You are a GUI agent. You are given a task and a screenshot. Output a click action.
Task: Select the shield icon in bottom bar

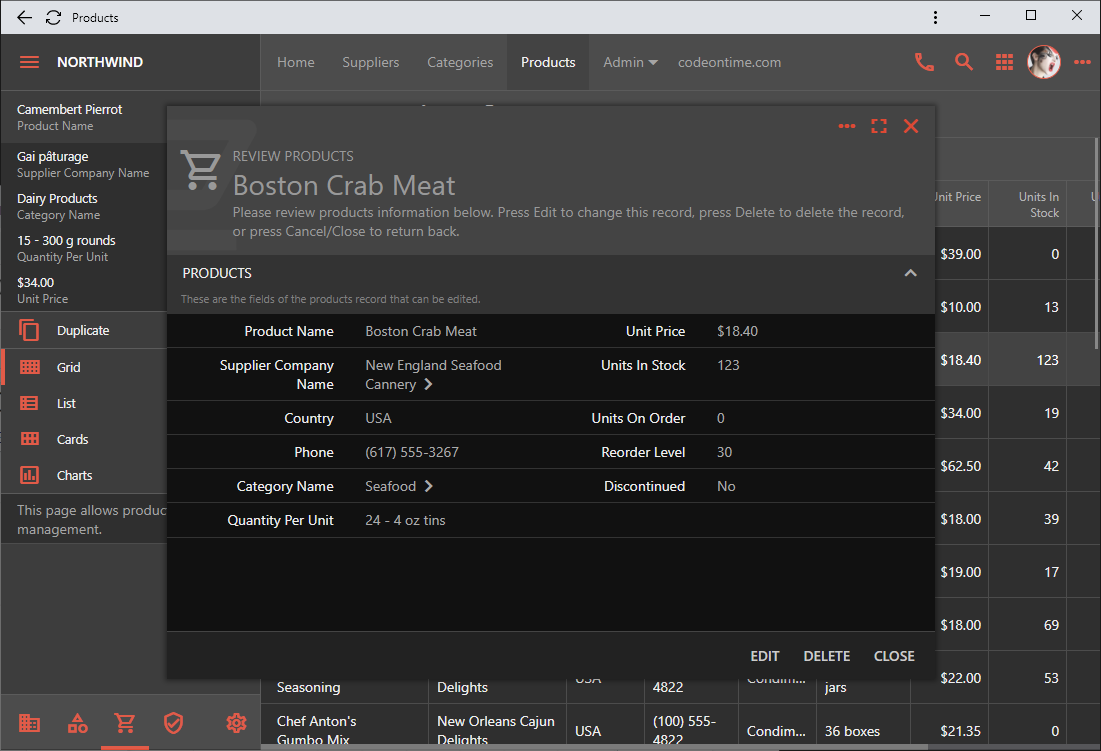(x=173, y=722)
